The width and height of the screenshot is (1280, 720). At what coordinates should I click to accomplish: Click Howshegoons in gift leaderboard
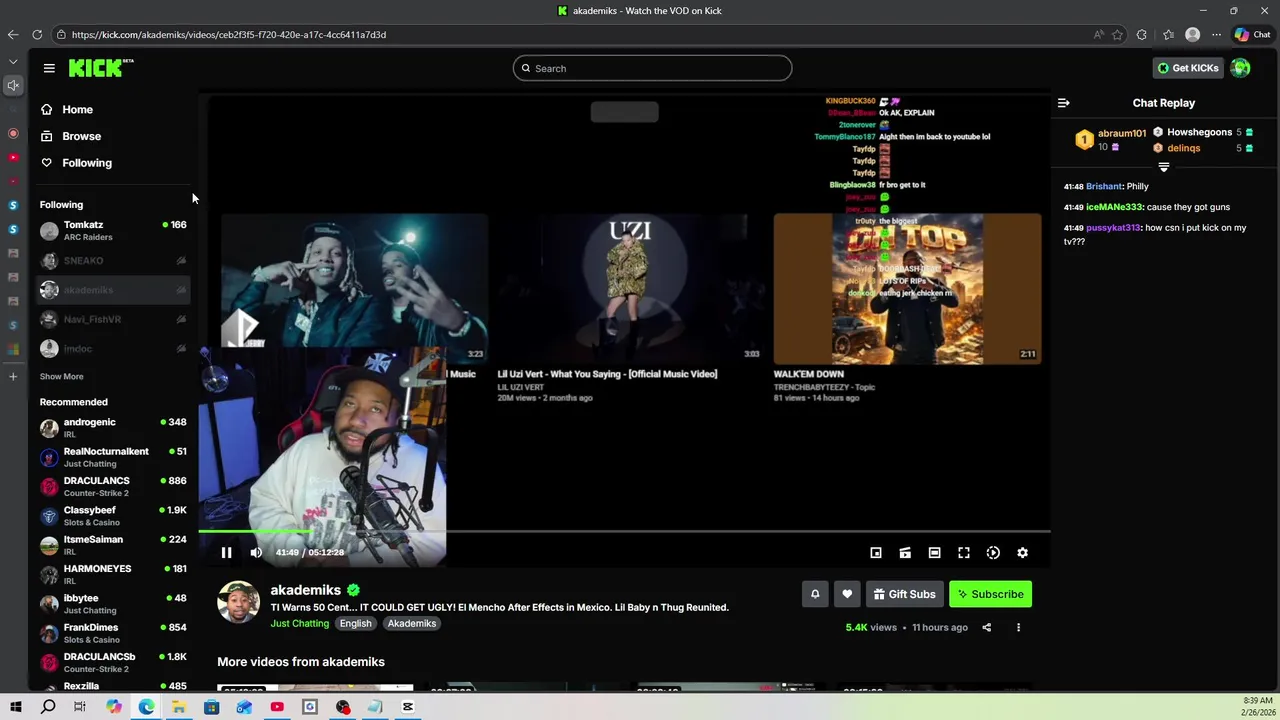pyautogui.click(x=1199, y=132)
